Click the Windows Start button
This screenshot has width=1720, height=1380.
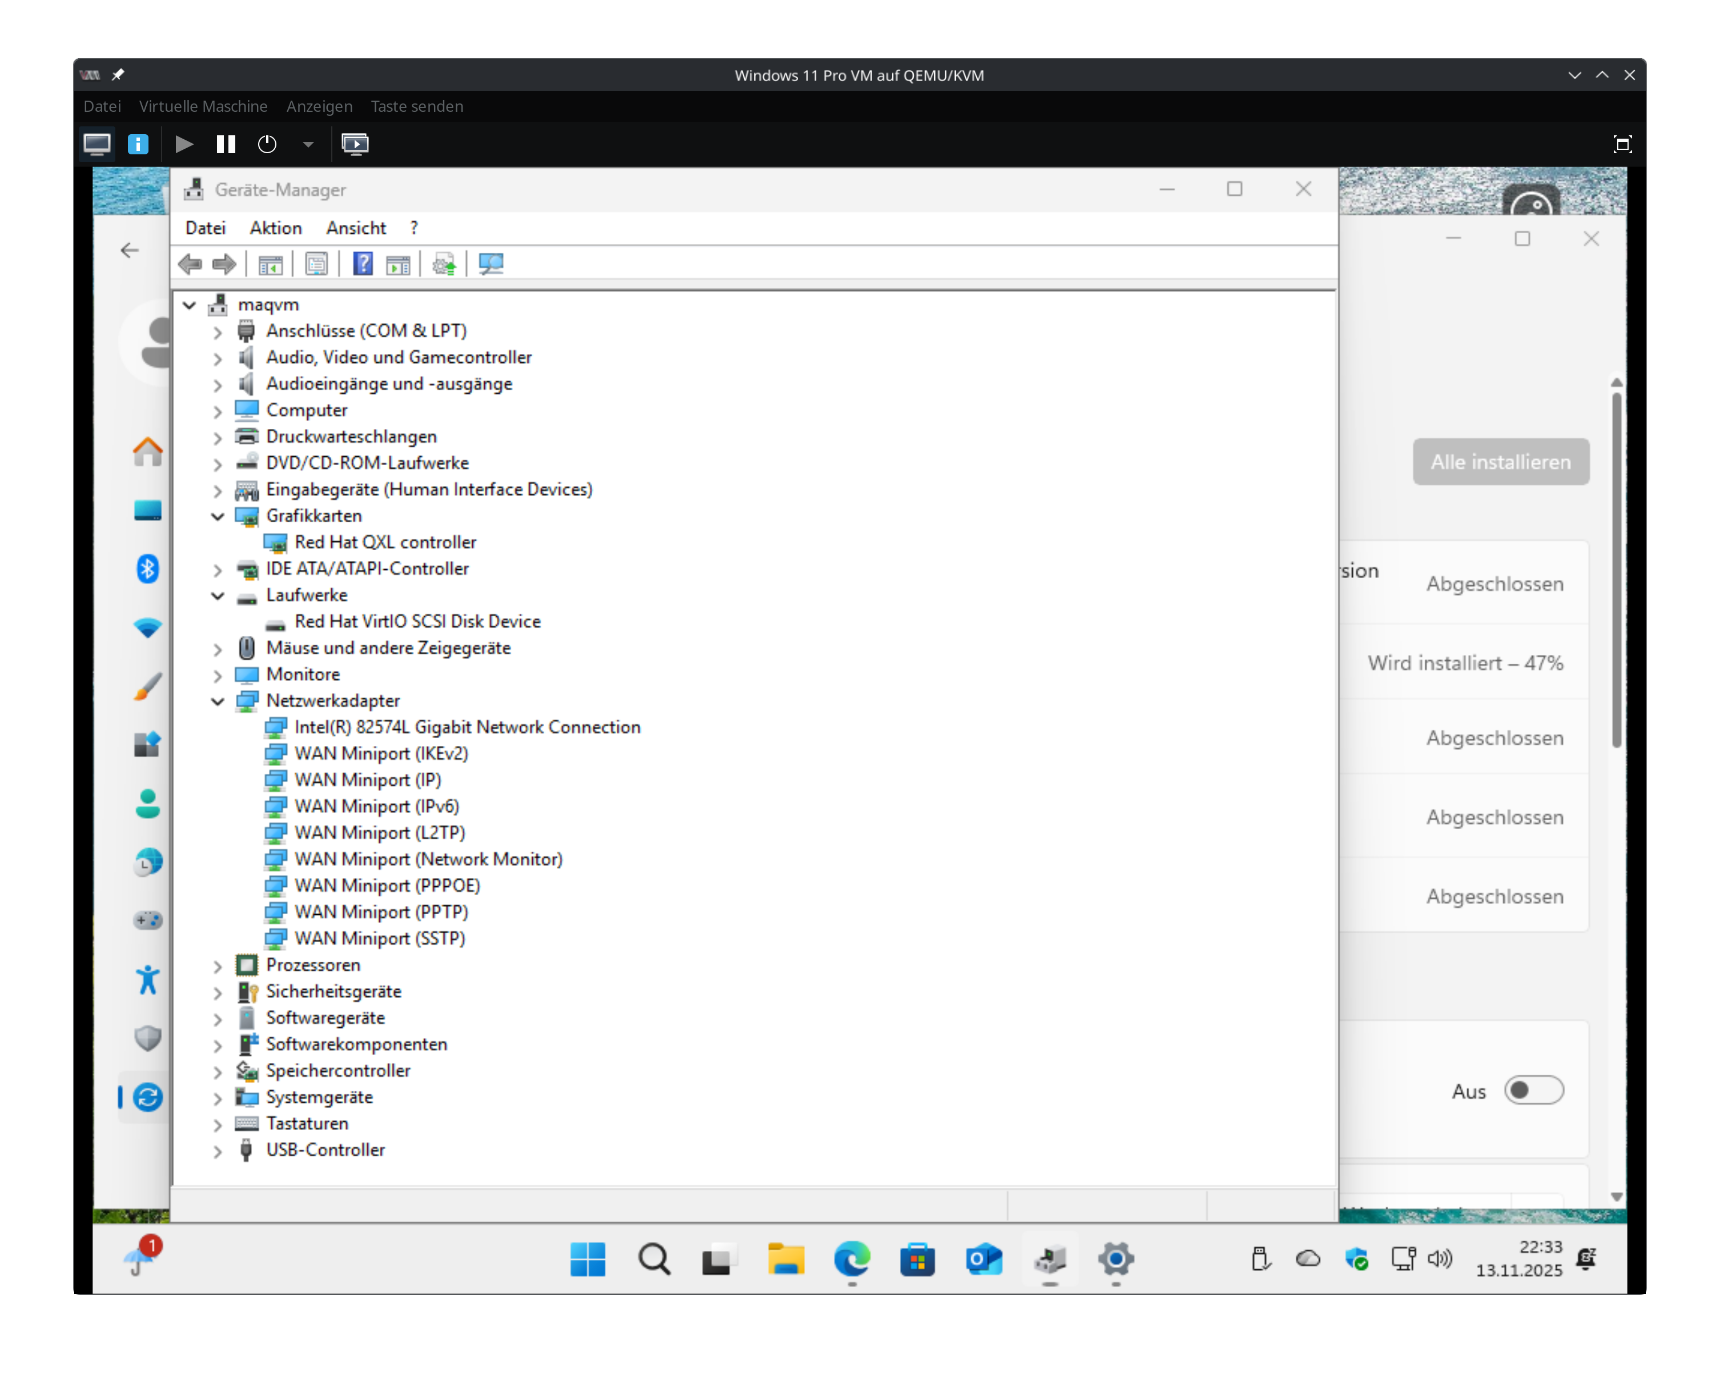[588, 1259]
